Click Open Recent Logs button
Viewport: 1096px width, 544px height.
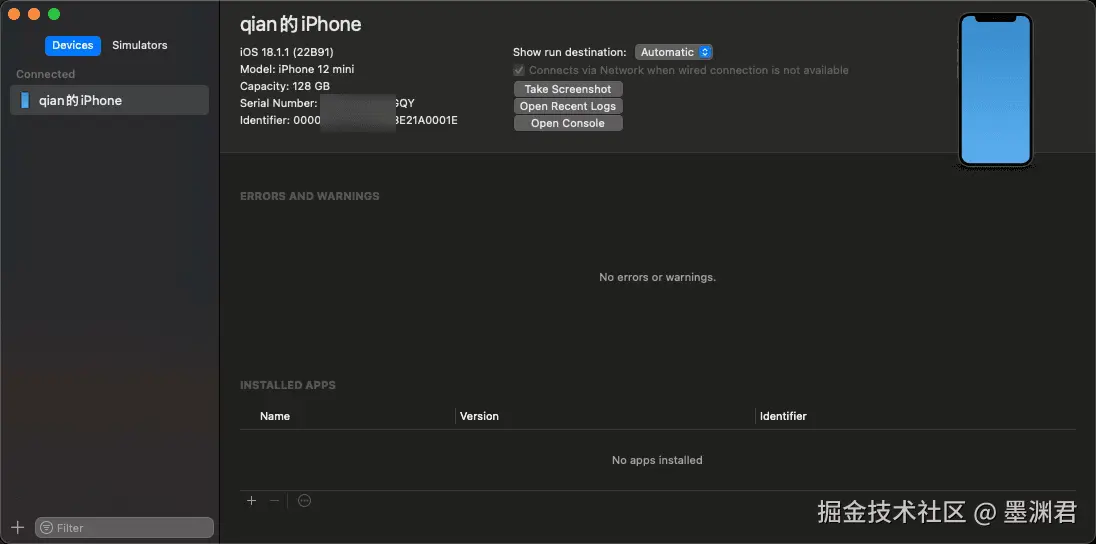coord(568,106)
